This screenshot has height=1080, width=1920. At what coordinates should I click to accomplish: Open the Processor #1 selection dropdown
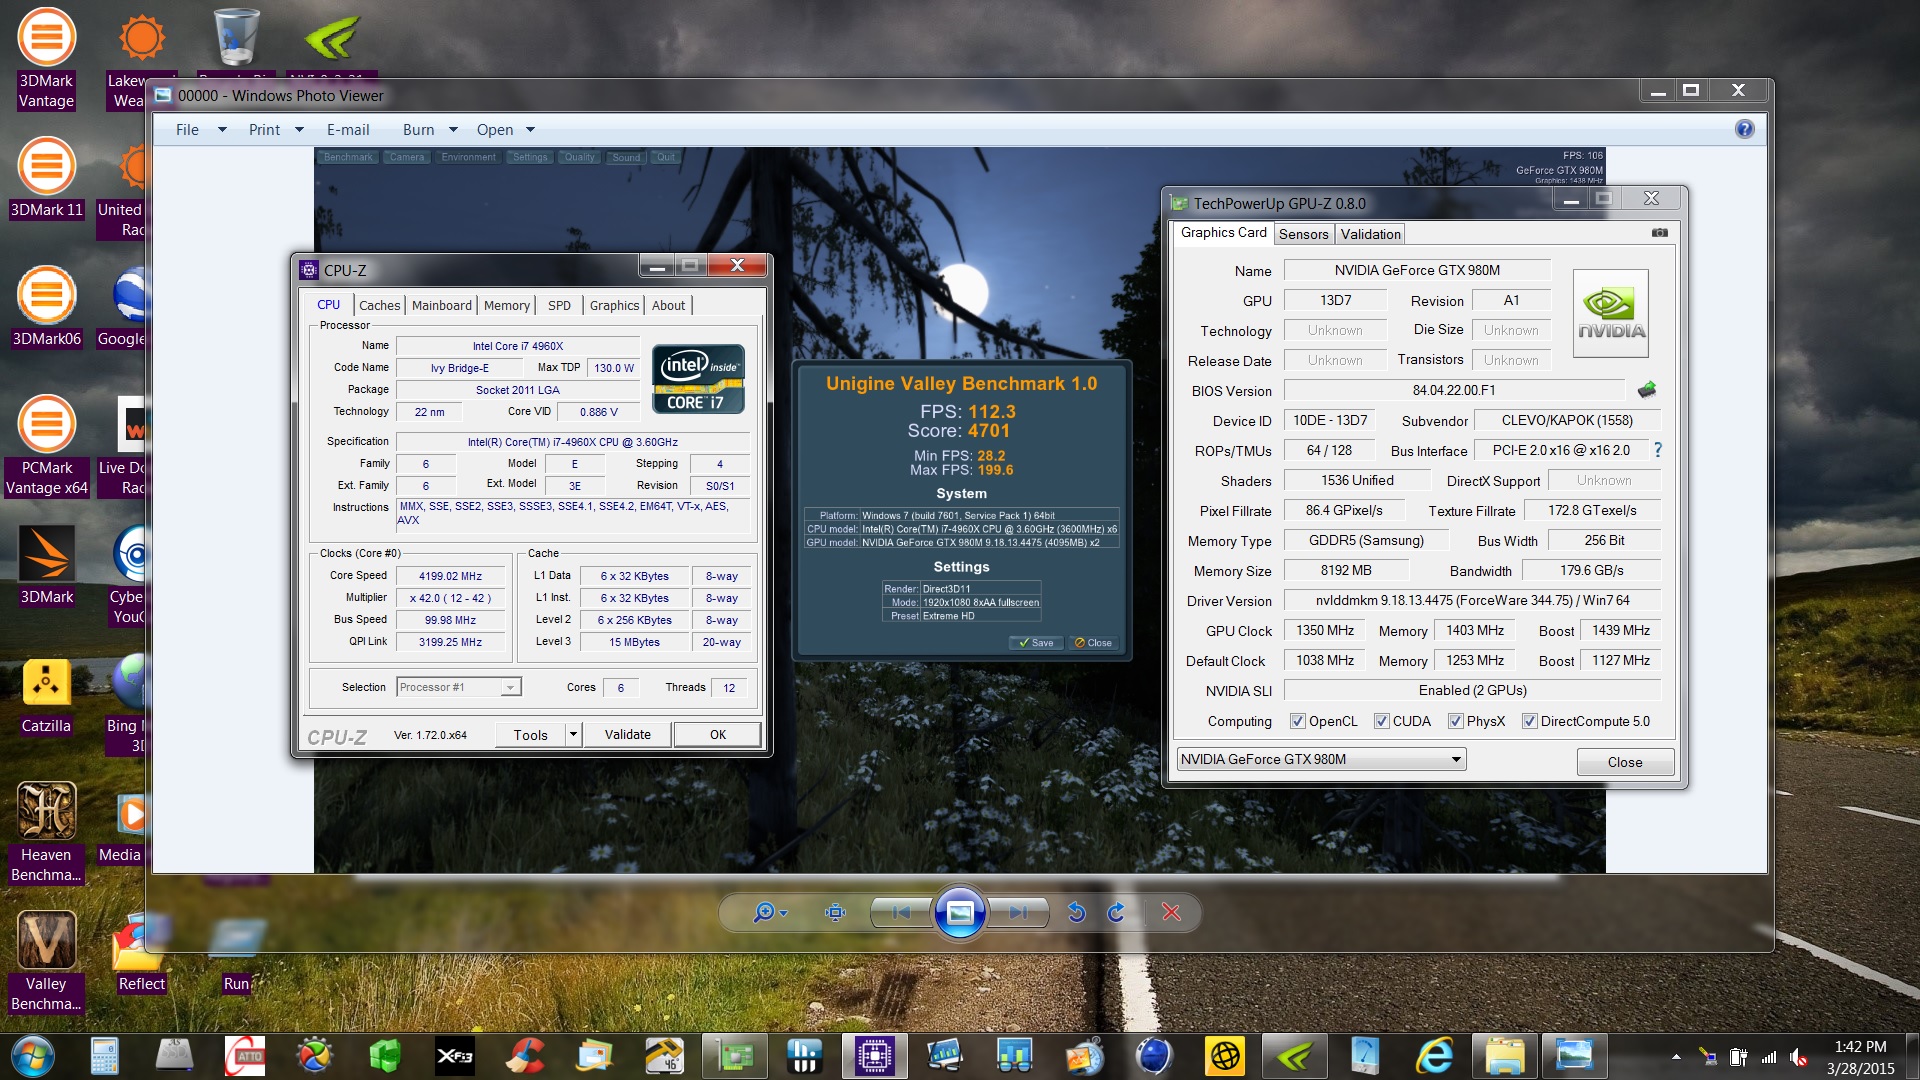tap(459, 687)
